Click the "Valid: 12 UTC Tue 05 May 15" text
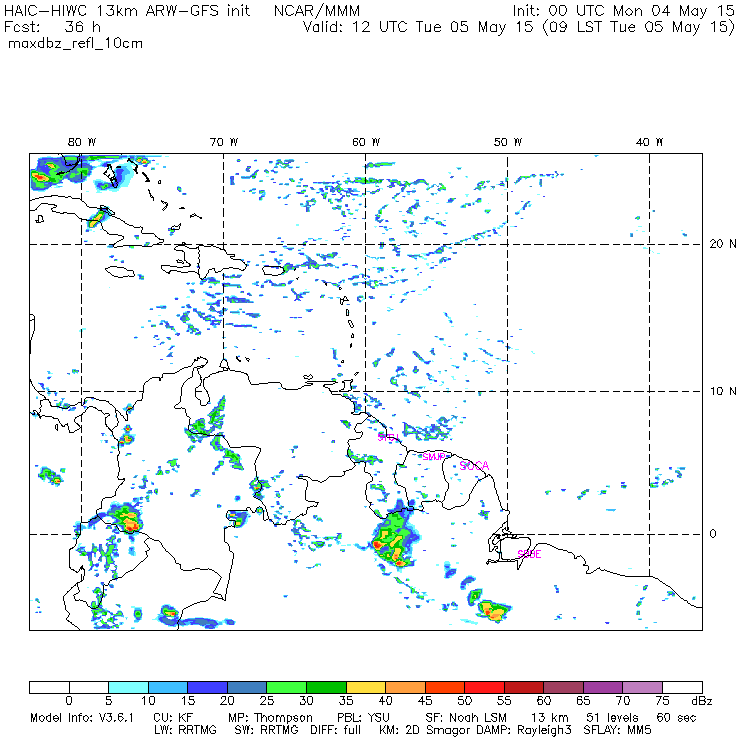This screenshot has width=740, height=740. [x=418, y=26]
